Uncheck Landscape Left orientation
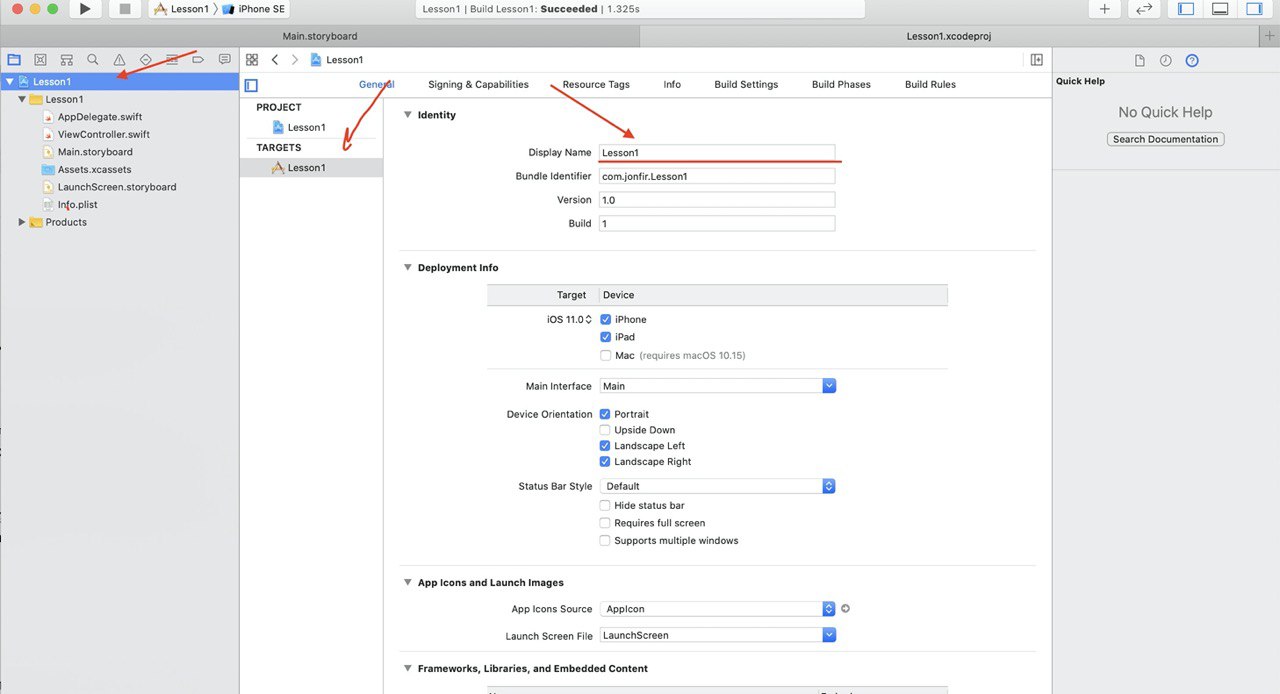This screenshot has width=1280, height=694. click(605, 446)
